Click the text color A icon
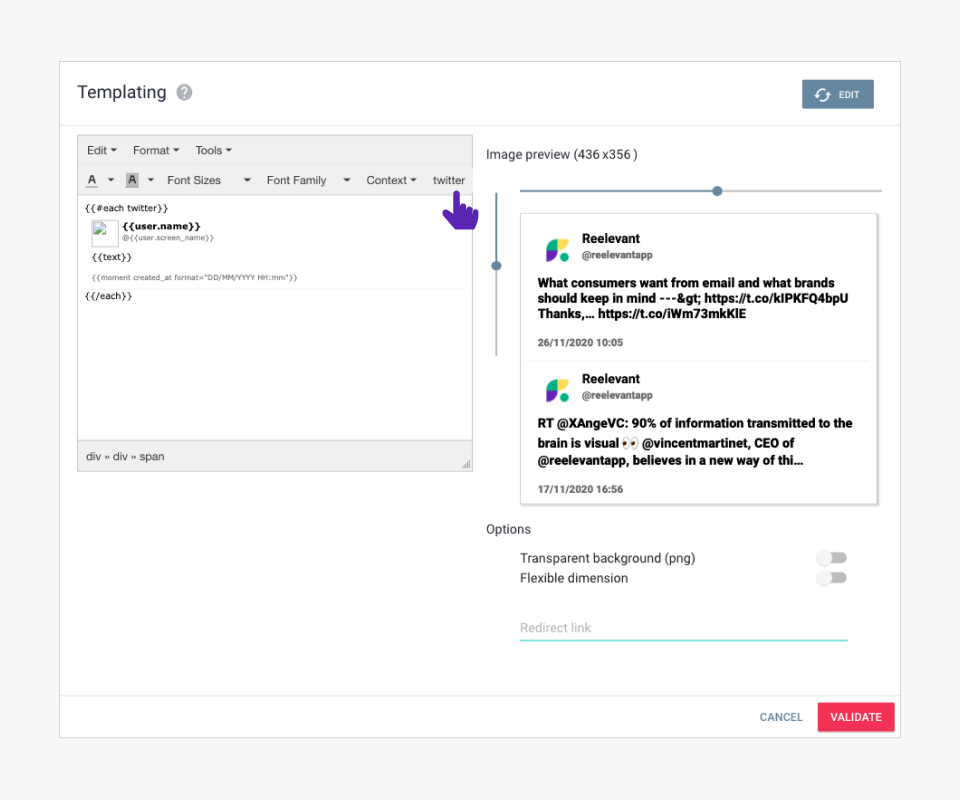960x800 pixels. (92, 180)
